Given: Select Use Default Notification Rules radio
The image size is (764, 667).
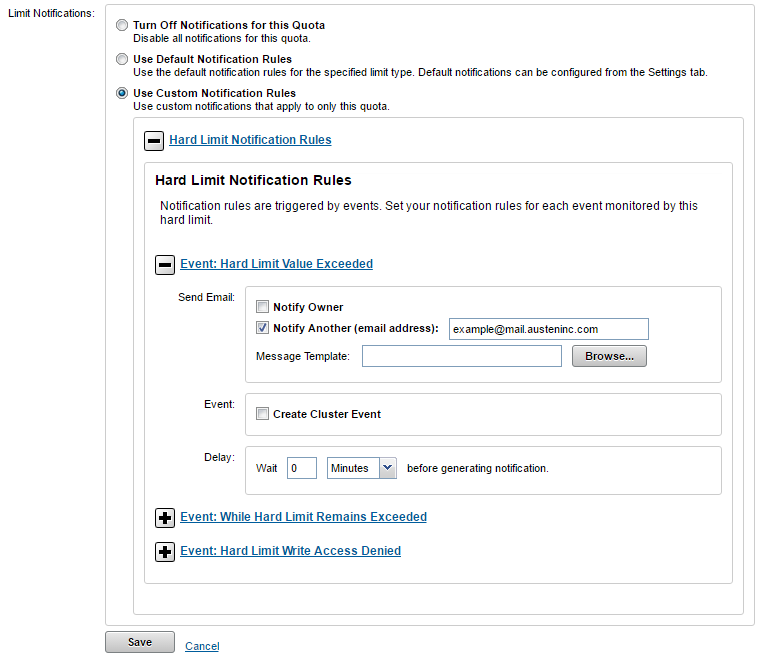Looking at the screenshot, I should pos(122,59).
